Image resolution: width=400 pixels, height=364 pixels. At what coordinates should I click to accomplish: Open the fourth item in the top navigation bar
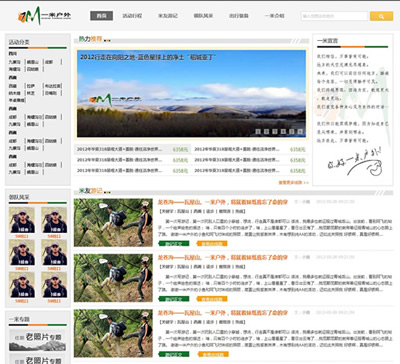click(203, 16)
